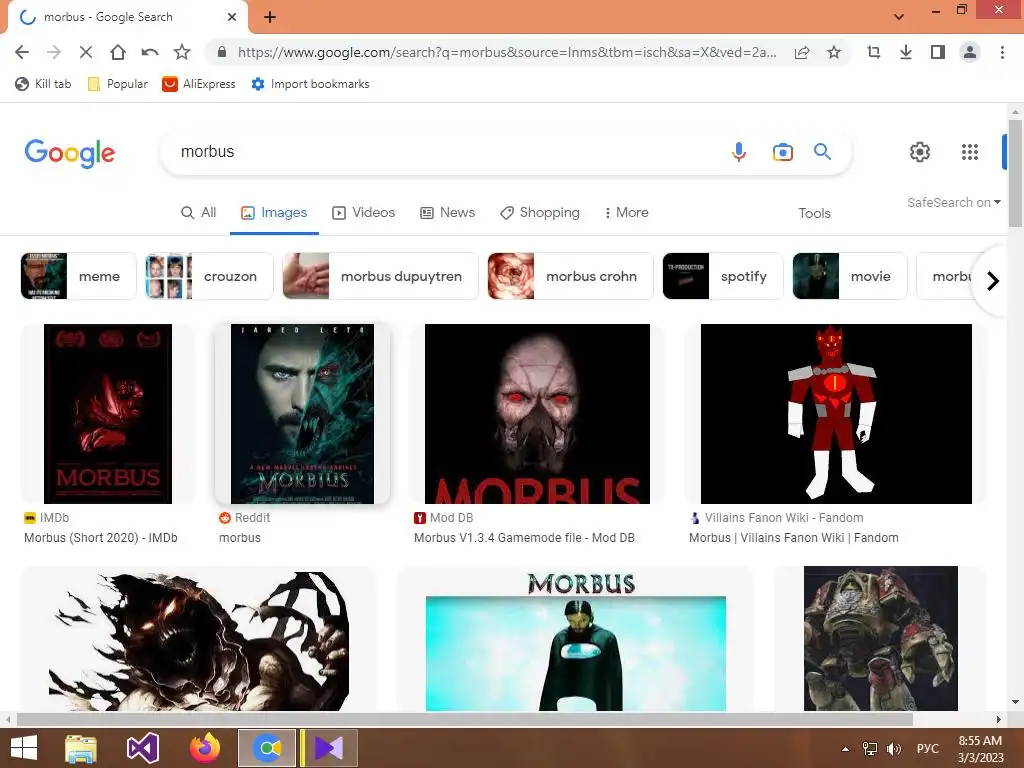The width and height of the screenshot is (1024, 768).
Task: Open the More search categories menu
Action: 626,213
